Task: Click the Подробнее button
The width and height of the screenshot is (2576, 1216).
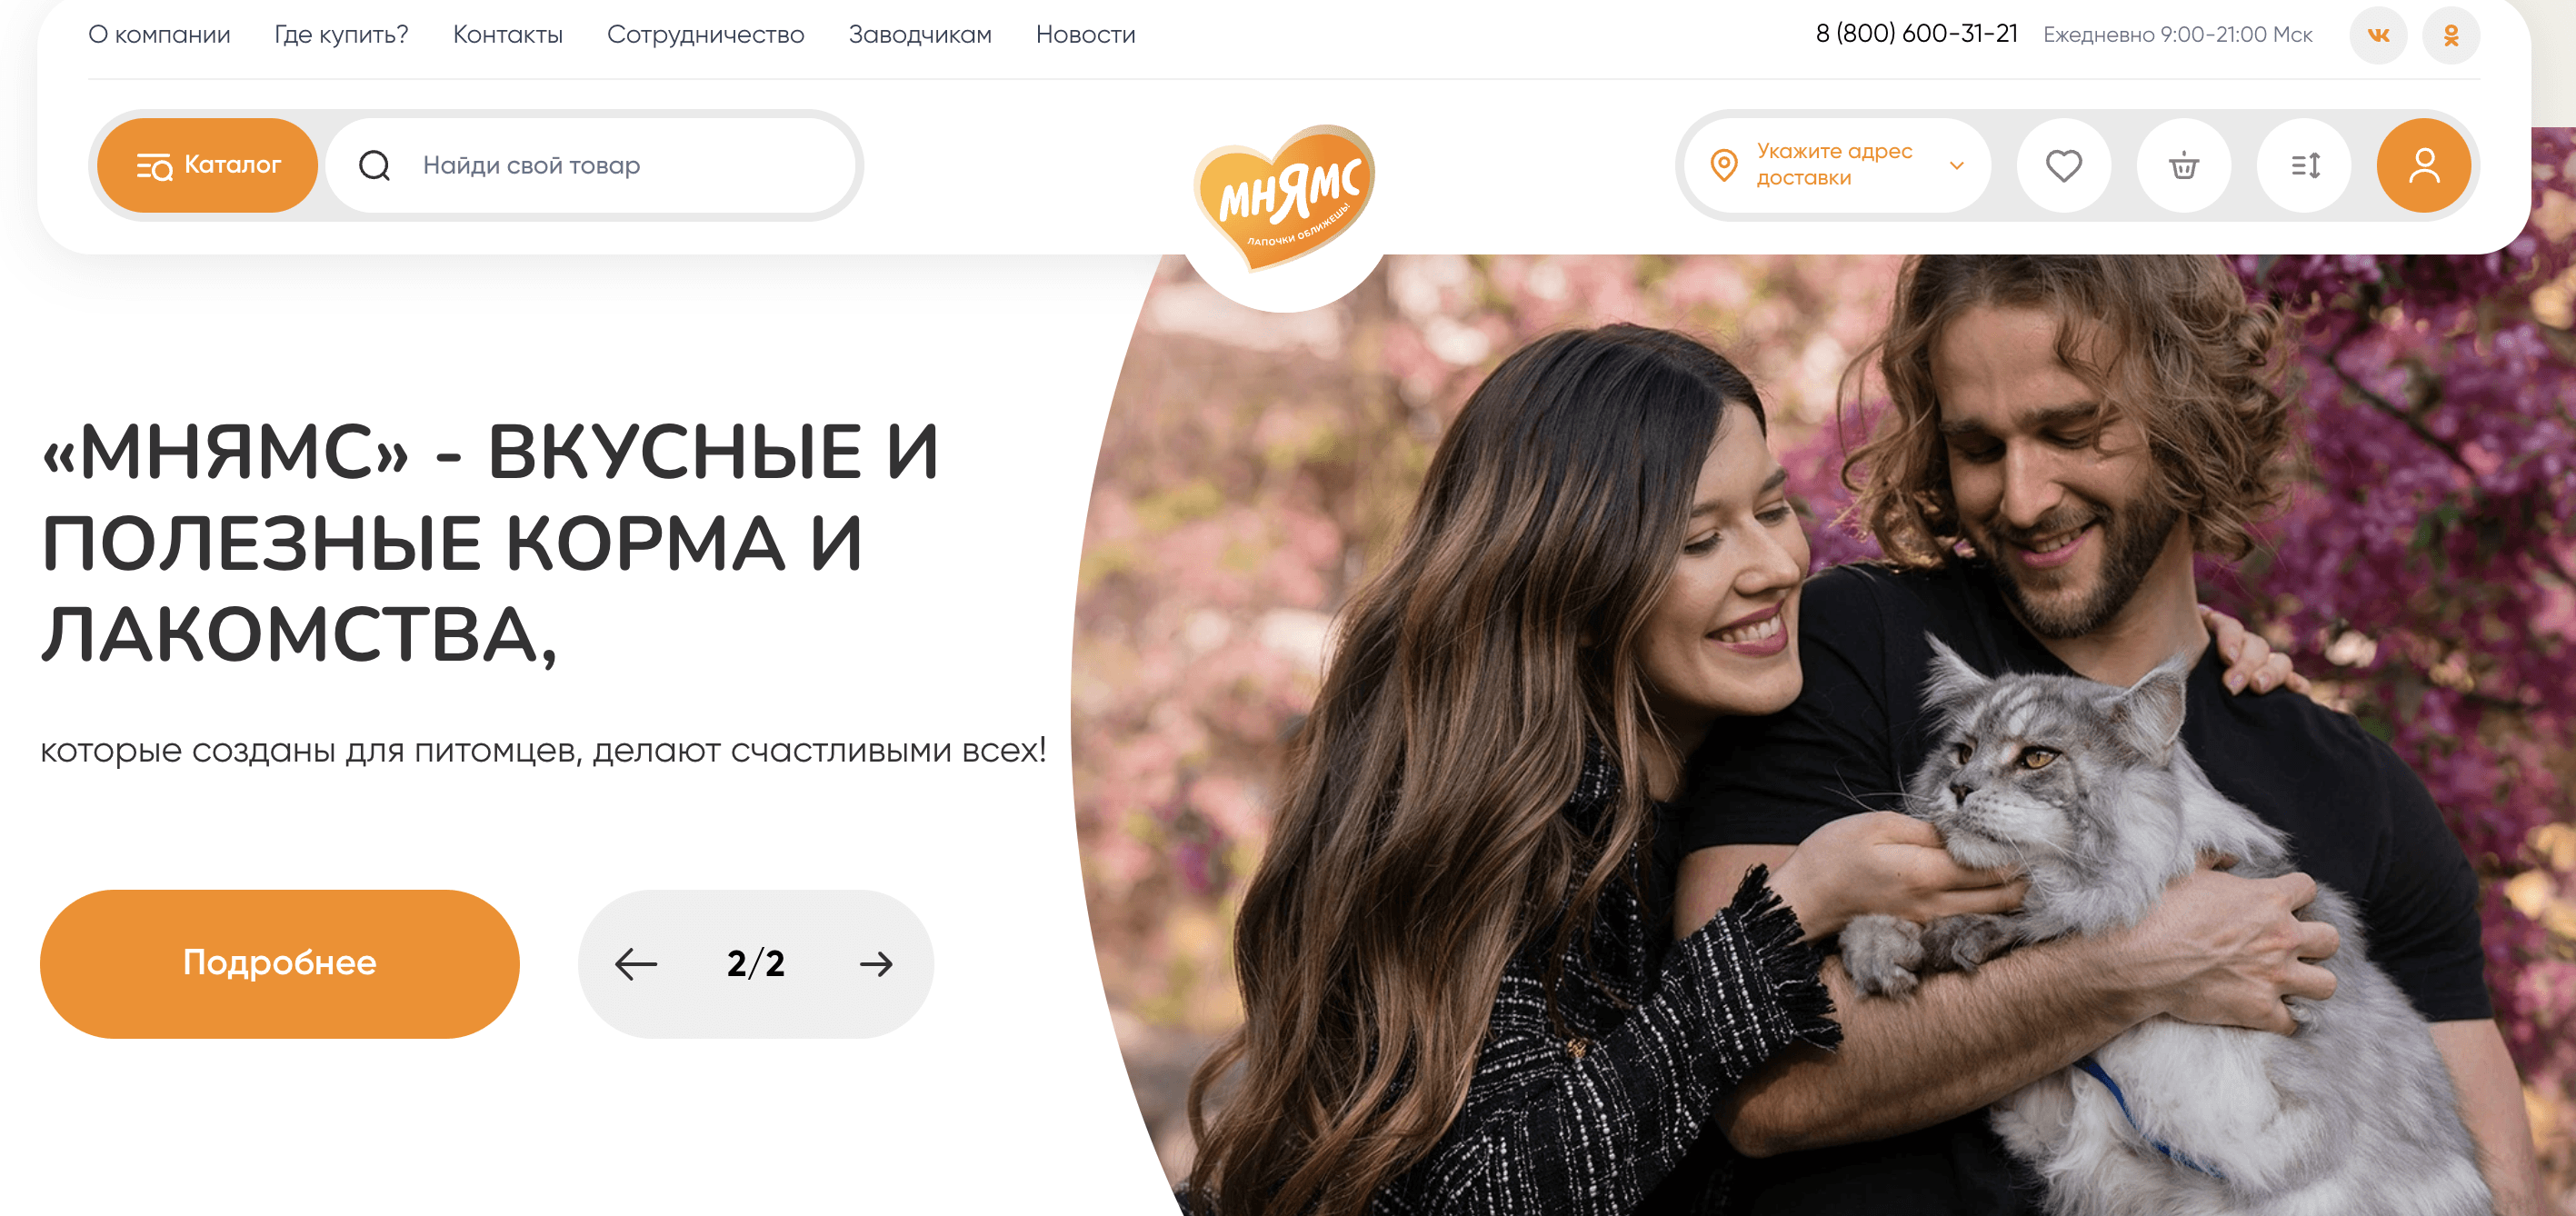Action: tap(280, 964)
